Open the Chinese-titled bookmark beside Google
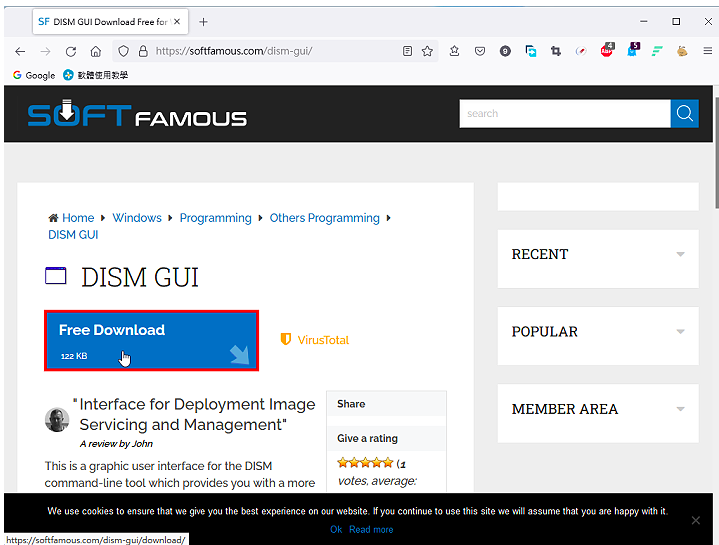The height and width of the screenshot is (545, 719). coord(95,75)
